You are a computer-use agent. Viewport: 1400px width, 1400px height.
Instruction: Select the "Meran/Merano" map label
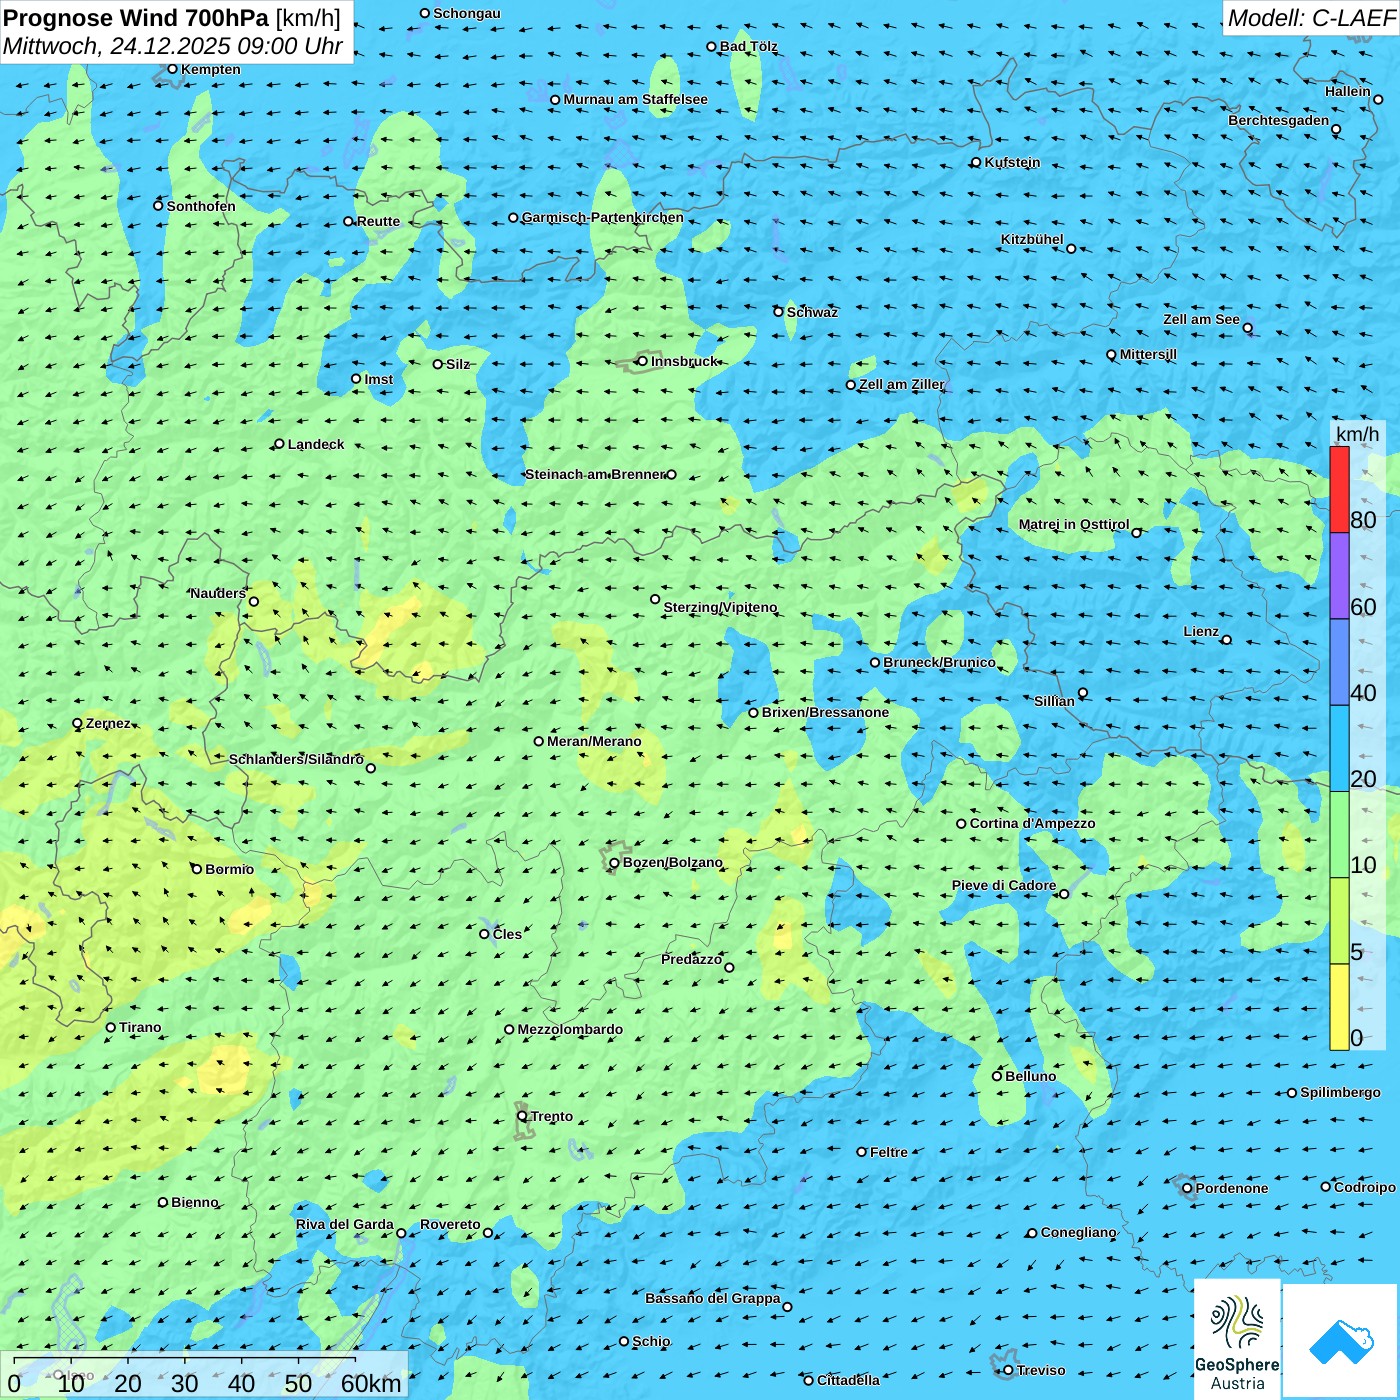(594, 741)
